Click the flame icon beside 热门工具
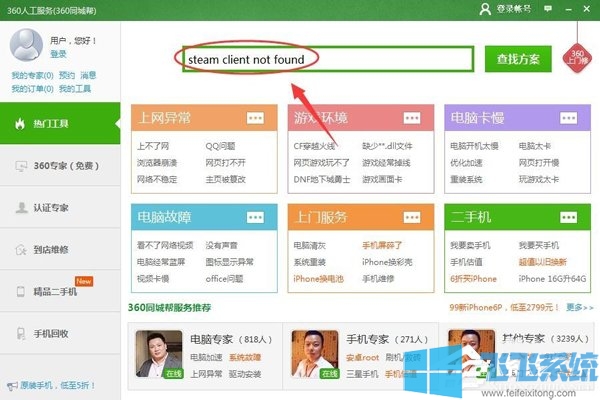 (20, 124)
